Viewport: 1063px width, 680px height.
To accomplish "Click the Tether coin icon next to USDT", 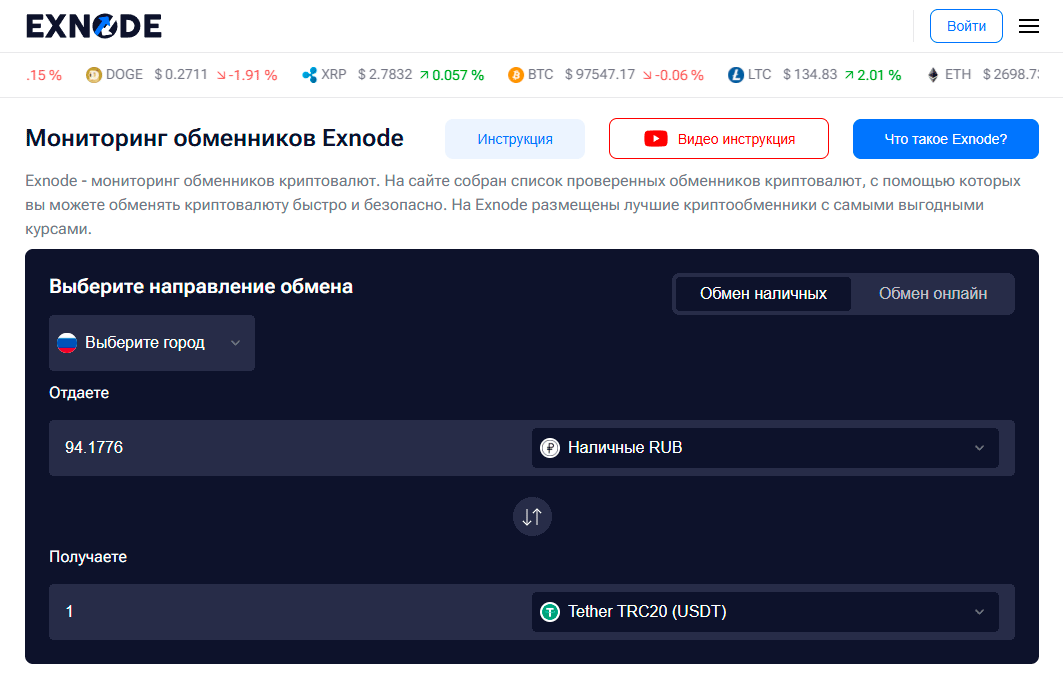I will click(549, 611).
